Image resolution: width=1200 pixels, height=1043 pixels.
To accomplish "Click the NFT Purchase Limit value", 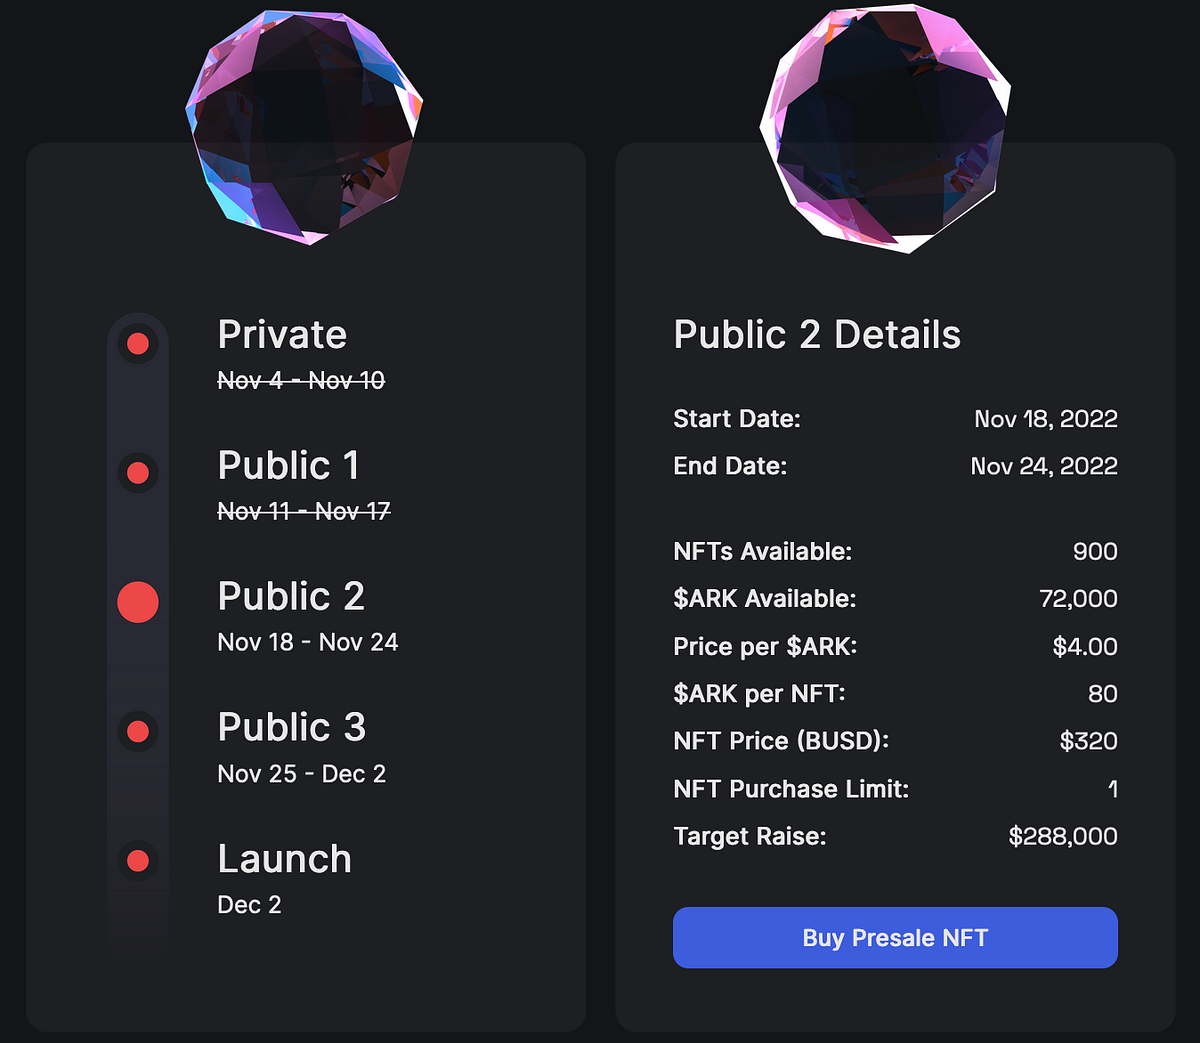I will pos(1112,789).
